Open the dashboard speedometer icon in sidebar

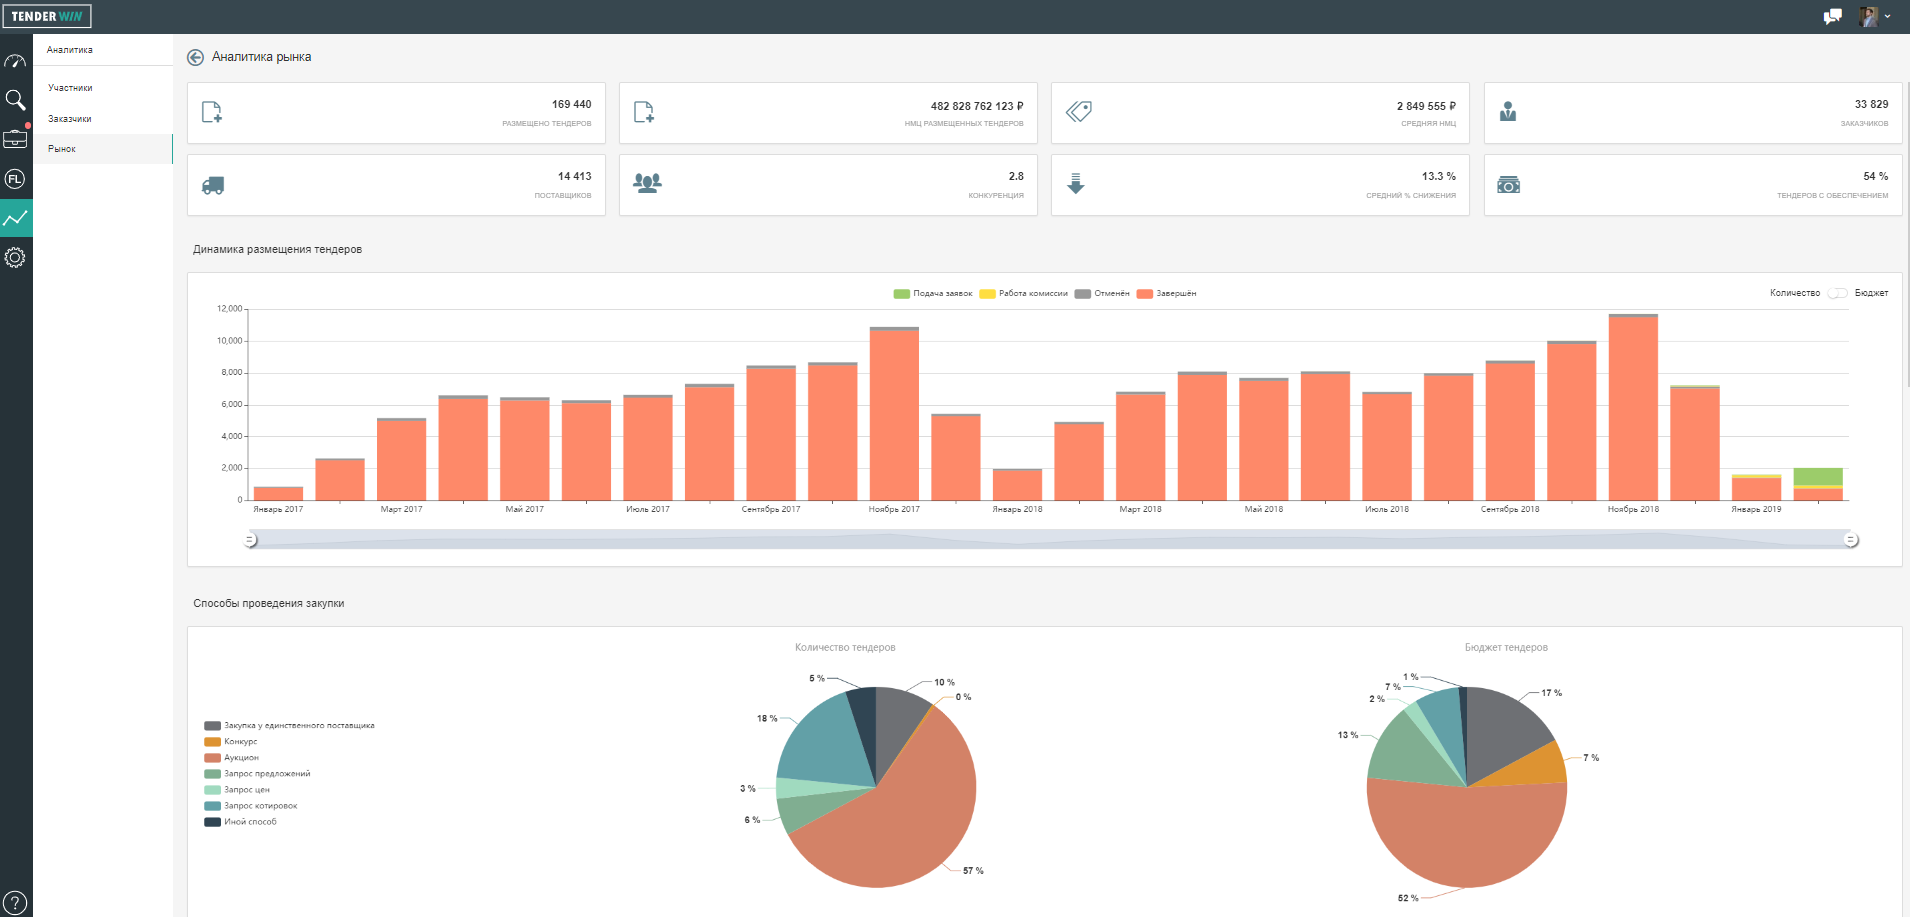[15, 61]
